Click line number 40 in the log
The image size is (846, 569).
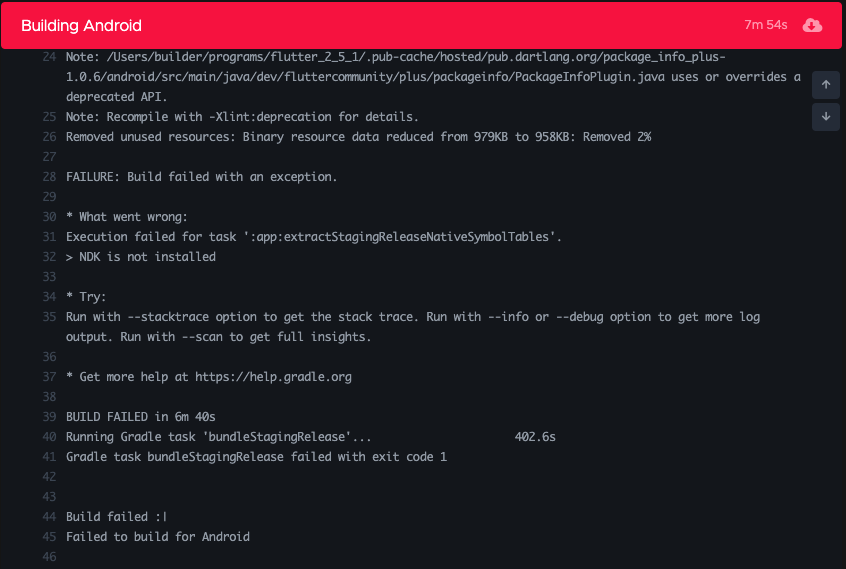click(x=49, y=437)
